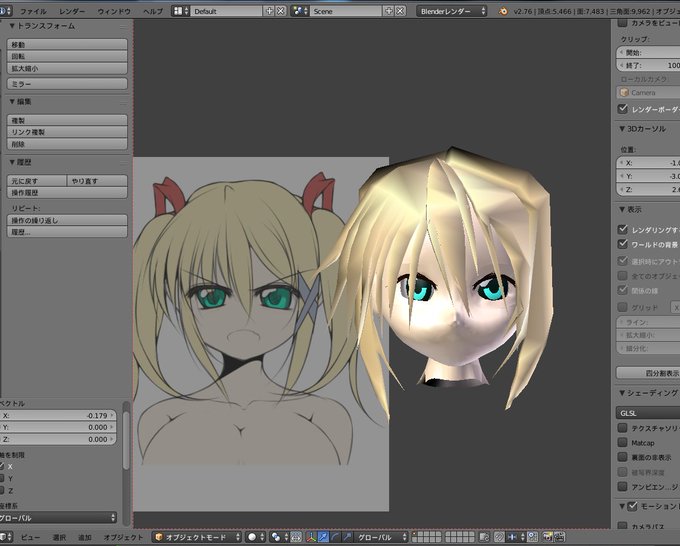Collapse the transform (トランスフォーム) panel
This screenshot has width=680, height=546.
(x=12, y=26)
